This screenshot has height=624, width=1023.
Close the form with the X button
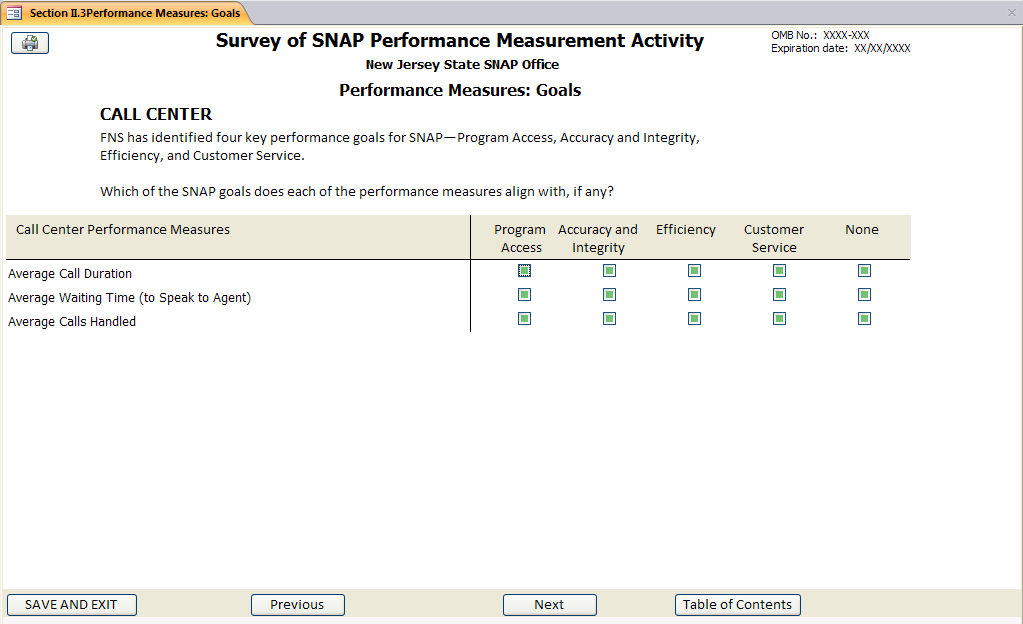(1011, 13)
